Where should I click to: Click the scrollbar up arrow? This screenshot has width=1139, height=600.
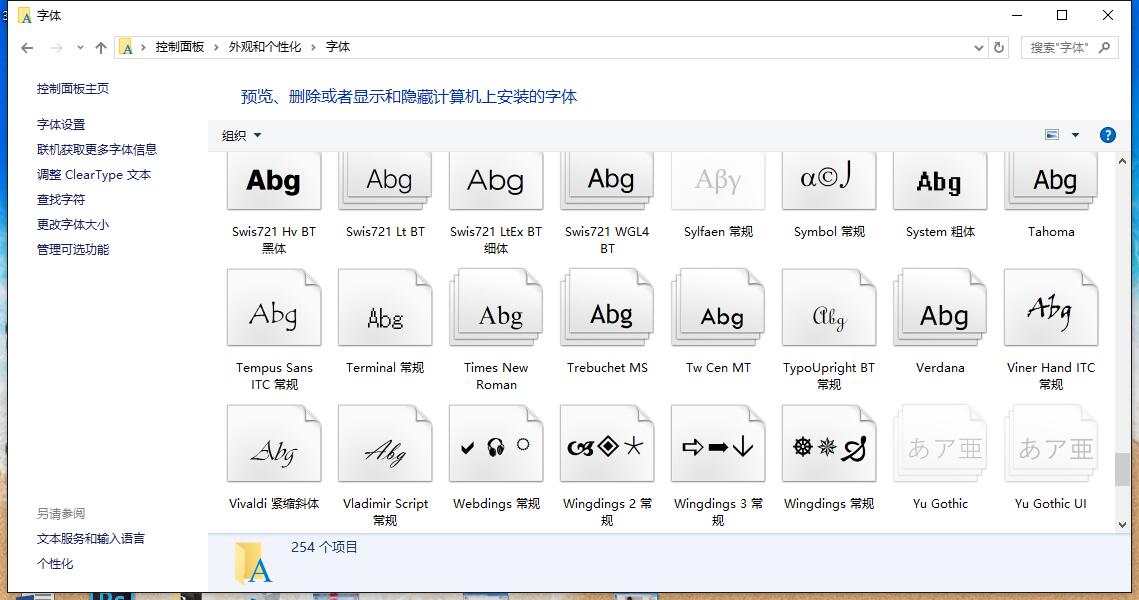pyautogui.click(x=1122, y=161)
